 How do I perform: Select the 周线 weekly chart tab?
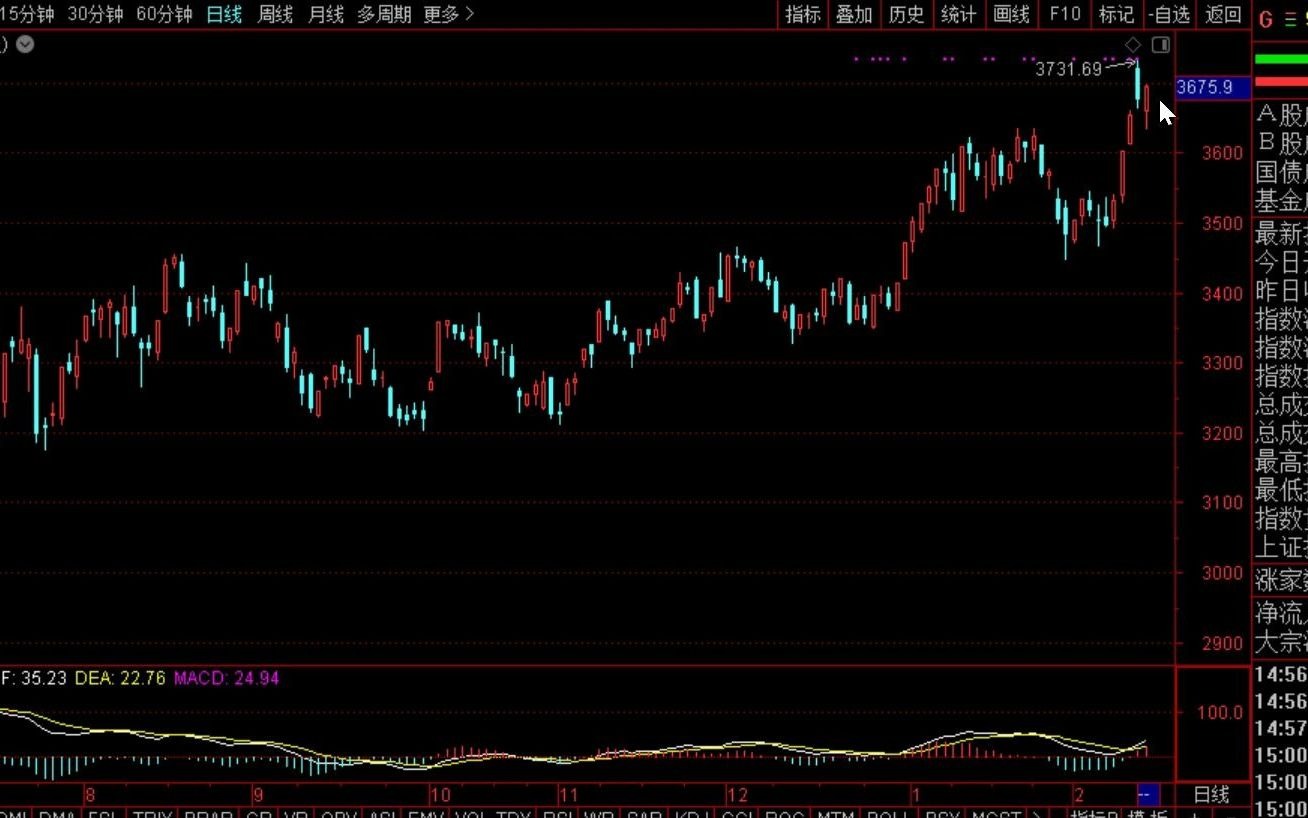pos(275,14)
